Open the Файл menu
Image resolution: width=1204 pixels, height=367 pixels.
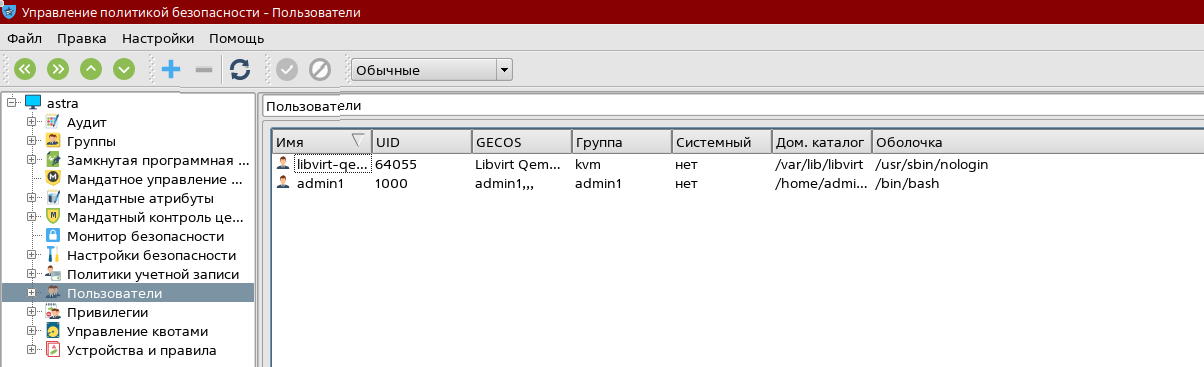(24, 38)
